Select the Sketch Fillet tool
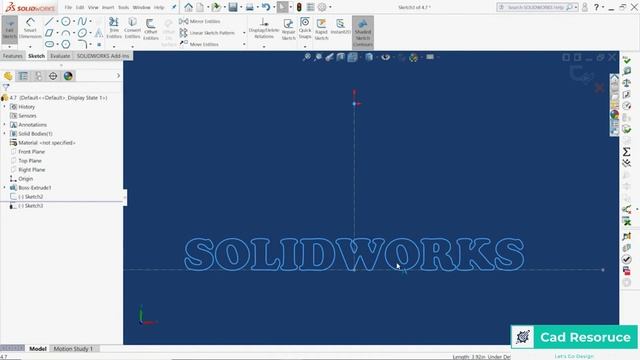 pyautogui.click(x=82, y=44)
